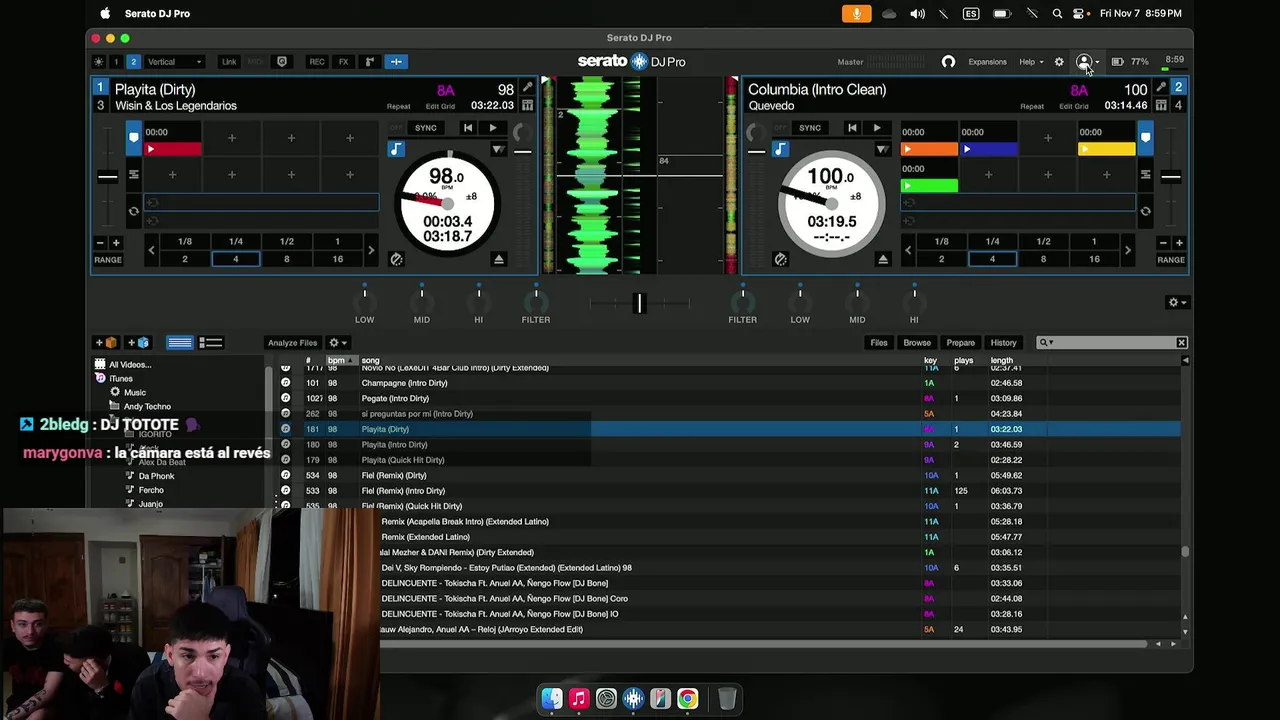1280x720 pixels.
Task: Open the Browse tab
Action: click(x=917, y=343)
